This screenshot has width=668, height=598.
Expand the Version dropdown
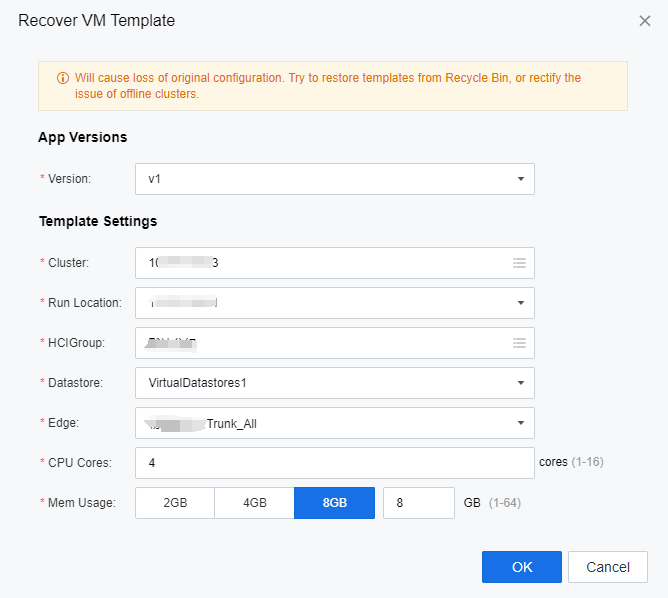coord(520,179)
